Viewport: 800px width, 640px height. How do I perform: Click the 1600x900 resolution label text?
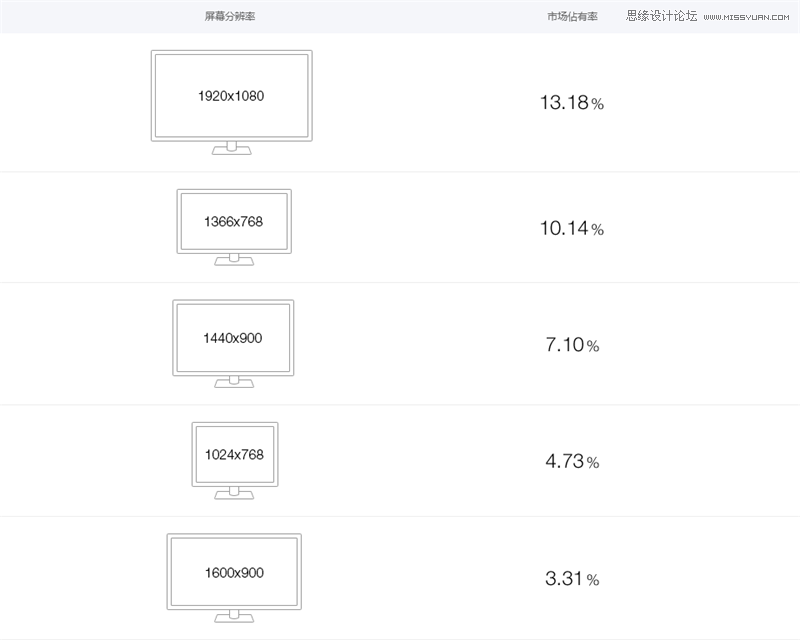tap(234, 573)
